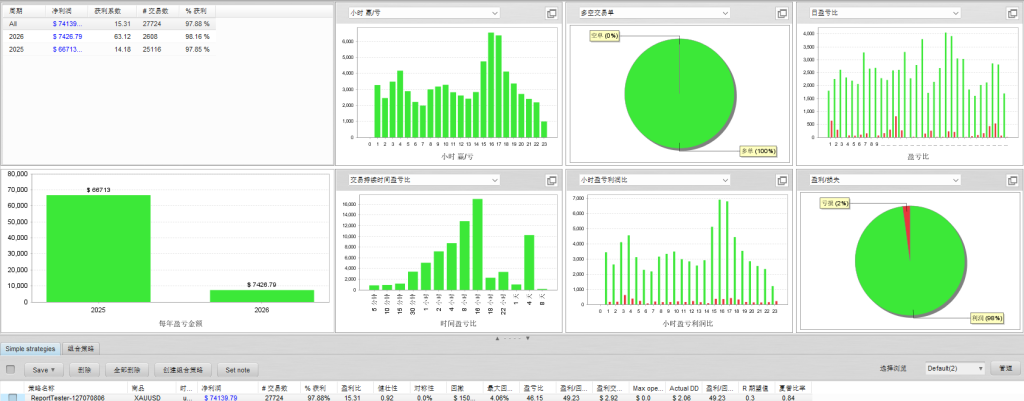Image resolution: width=1024 pixels, height=401 pixels.
Task: Pop out the 多空交易单 pie chart
Action: 782,13
